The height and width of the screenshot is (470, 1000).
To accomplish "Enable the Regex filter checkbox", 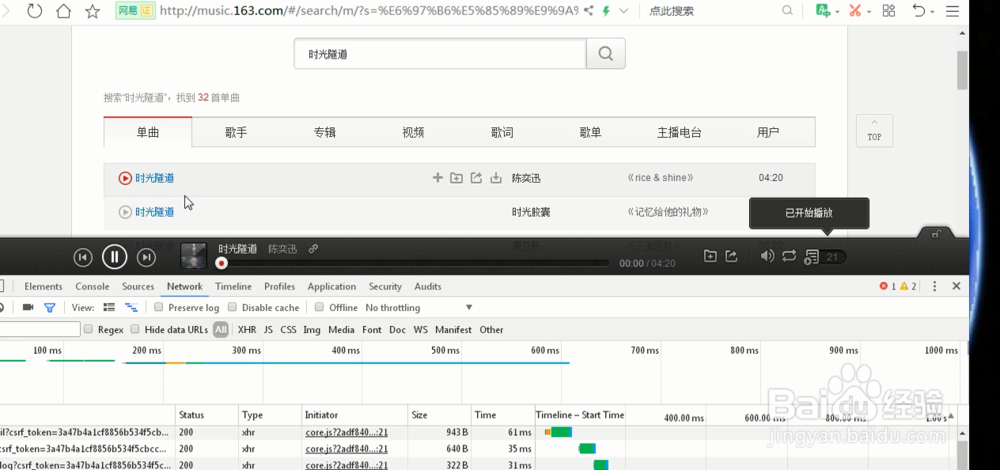I will click(x=89, y=329).
